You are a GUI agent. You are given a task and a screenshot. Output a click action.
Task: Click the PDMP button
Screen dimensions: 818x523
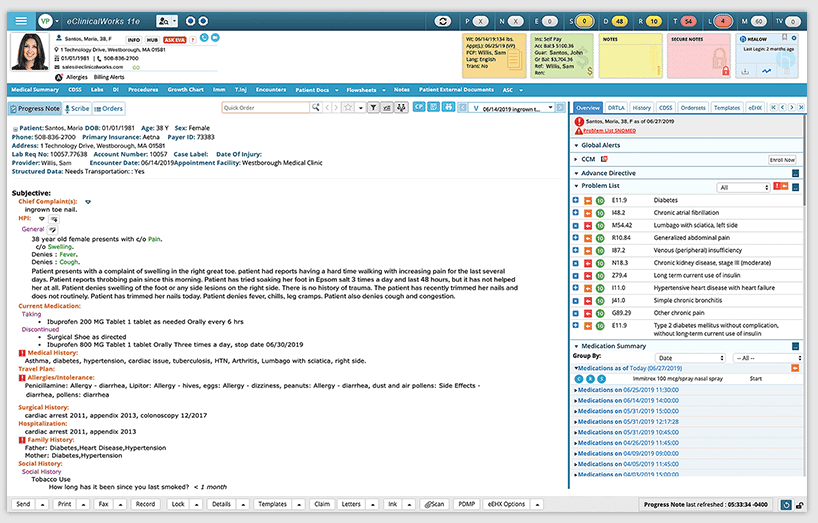pyautogui.click(x=466, y=504)
